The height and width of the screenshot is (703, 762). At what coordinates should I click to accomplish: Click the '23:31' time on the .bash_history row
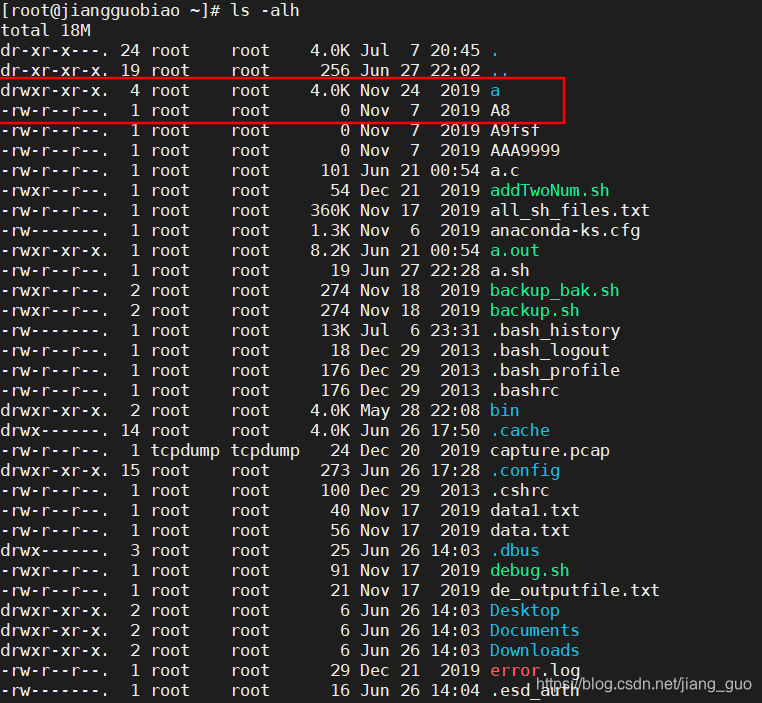tap(455, 330)
